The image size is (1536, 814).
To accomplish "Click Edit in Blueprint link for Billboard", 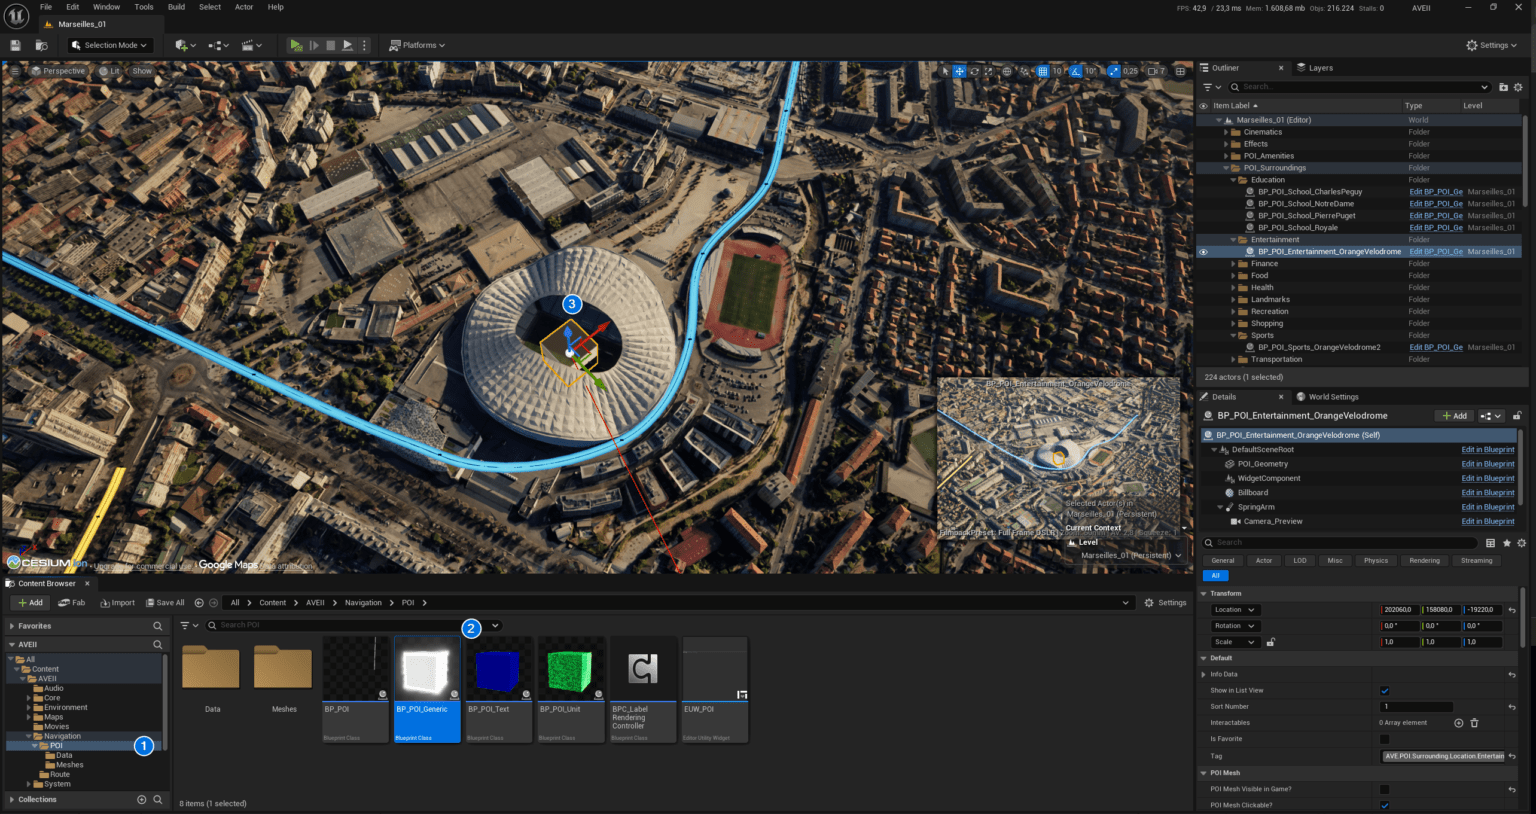I will 1487,493.
